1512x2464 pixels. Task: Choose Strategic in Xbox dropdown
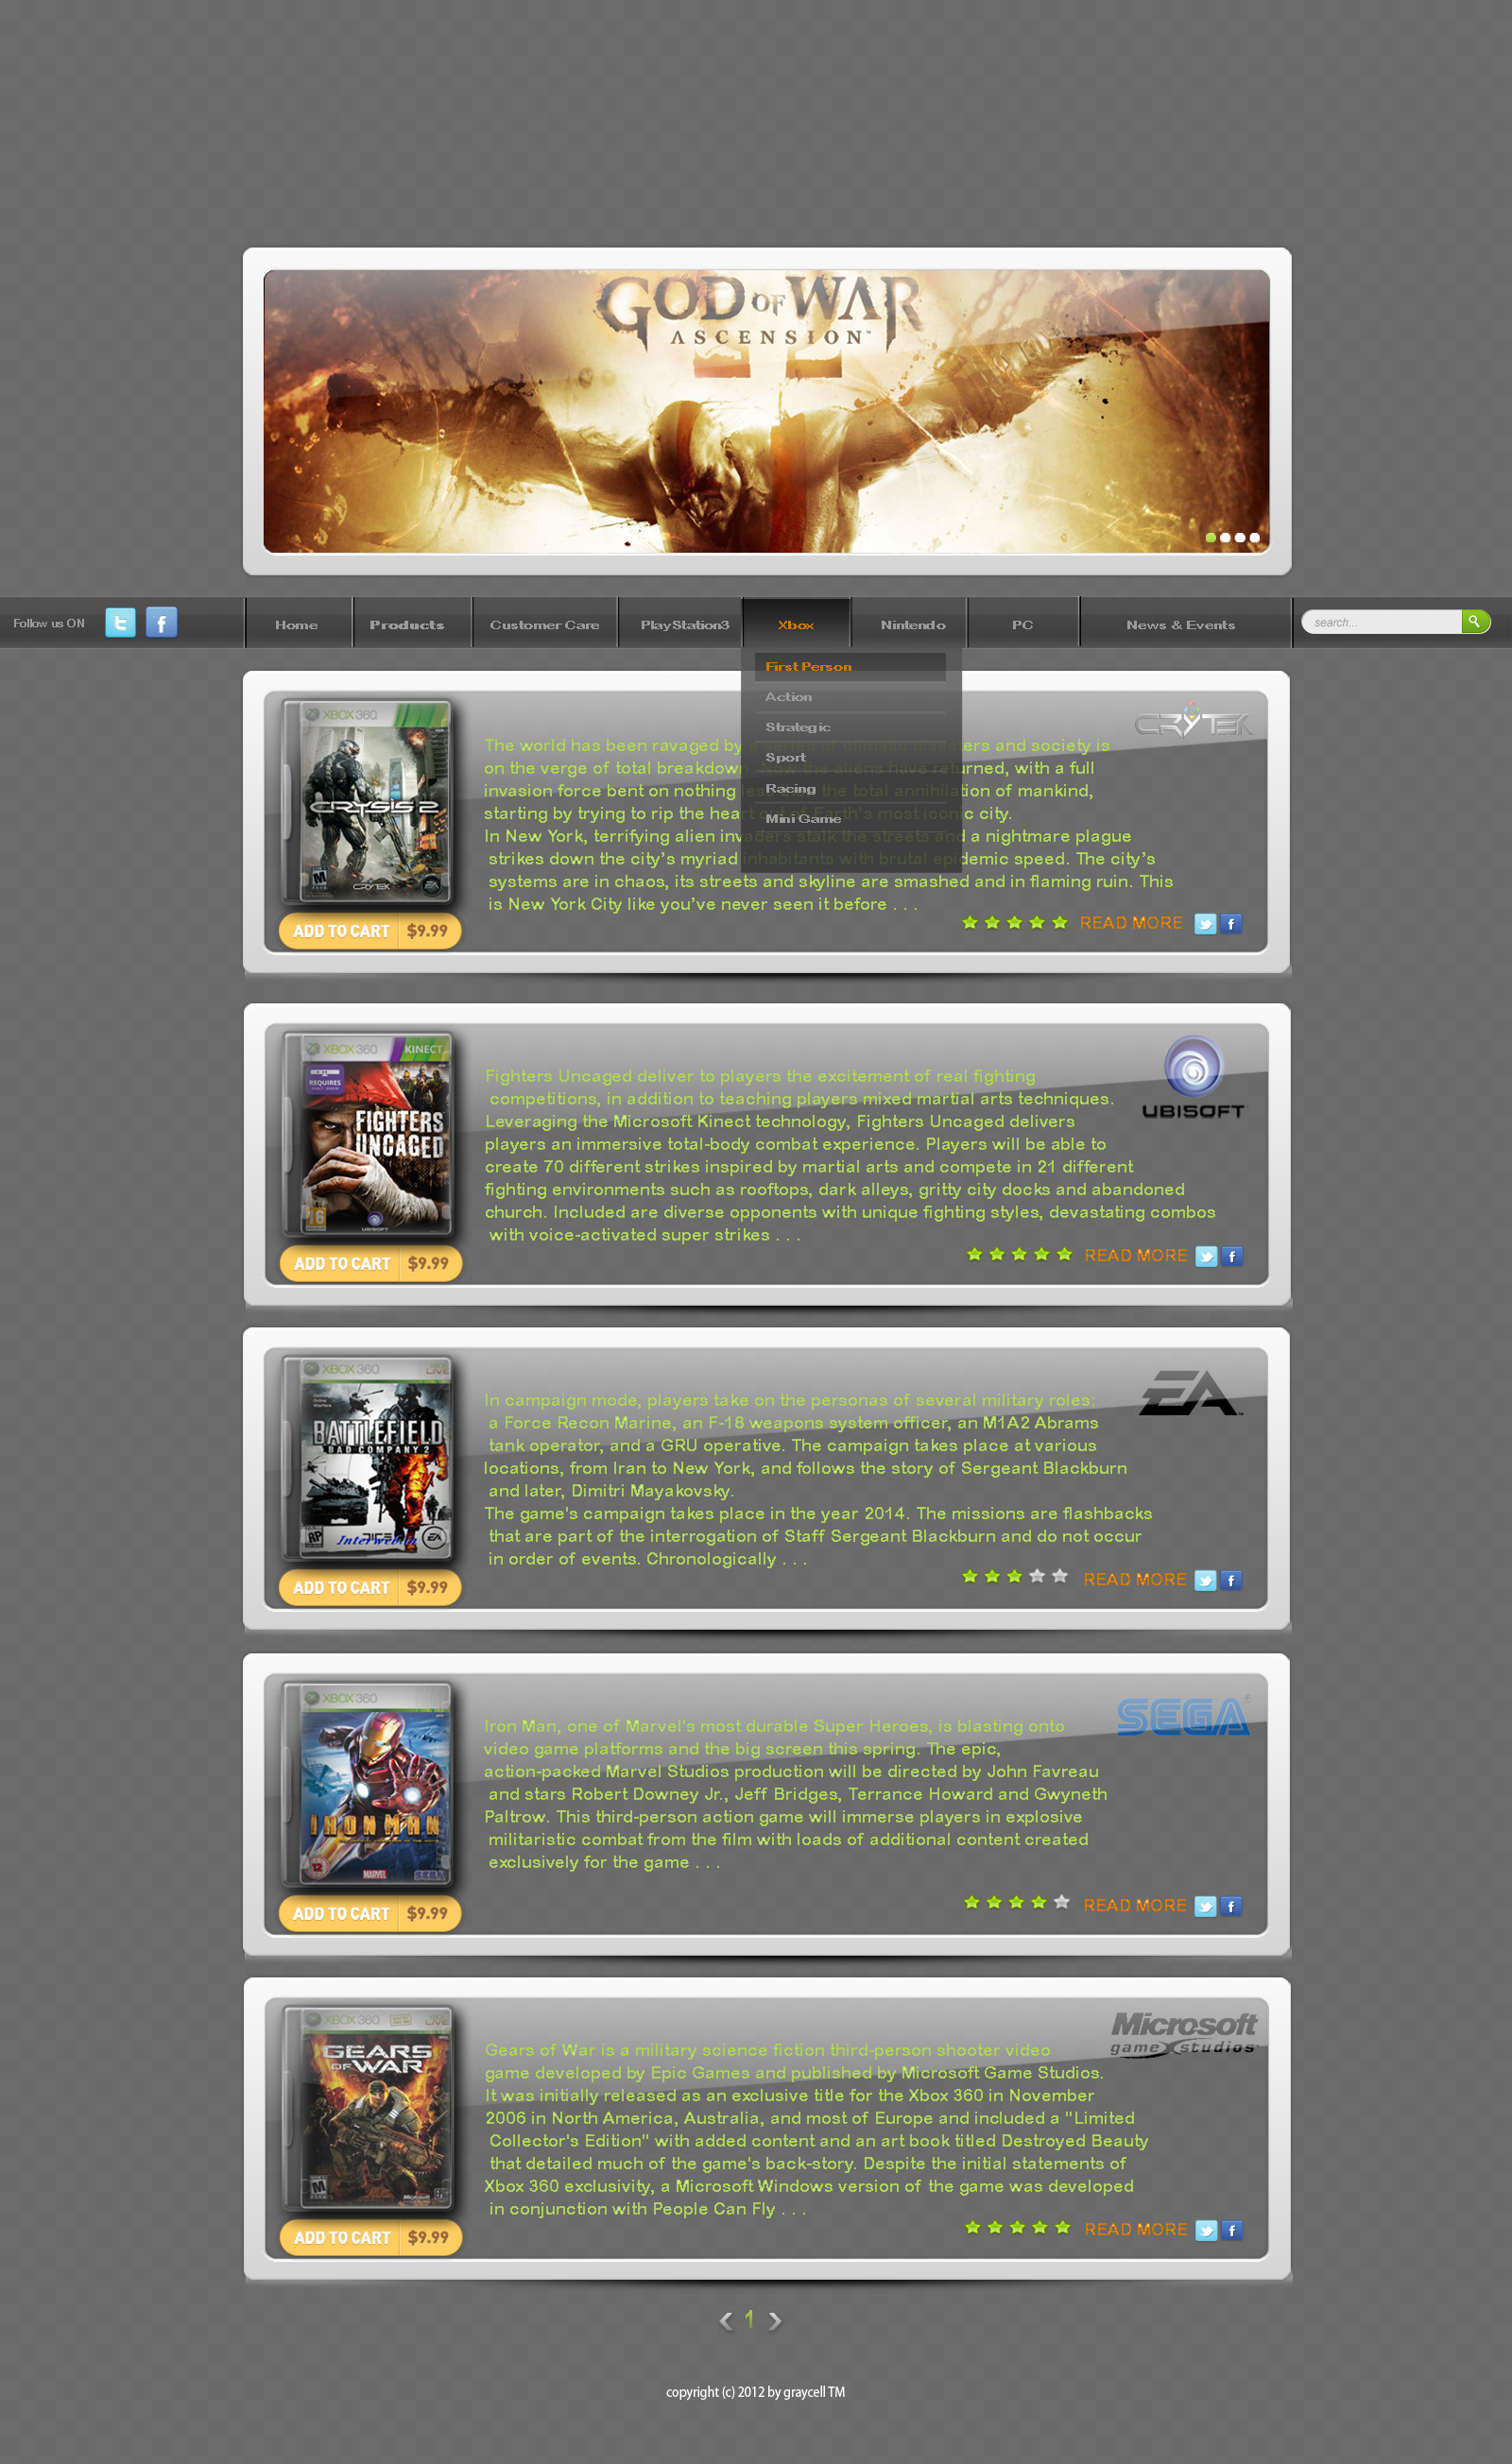[850, 727]
